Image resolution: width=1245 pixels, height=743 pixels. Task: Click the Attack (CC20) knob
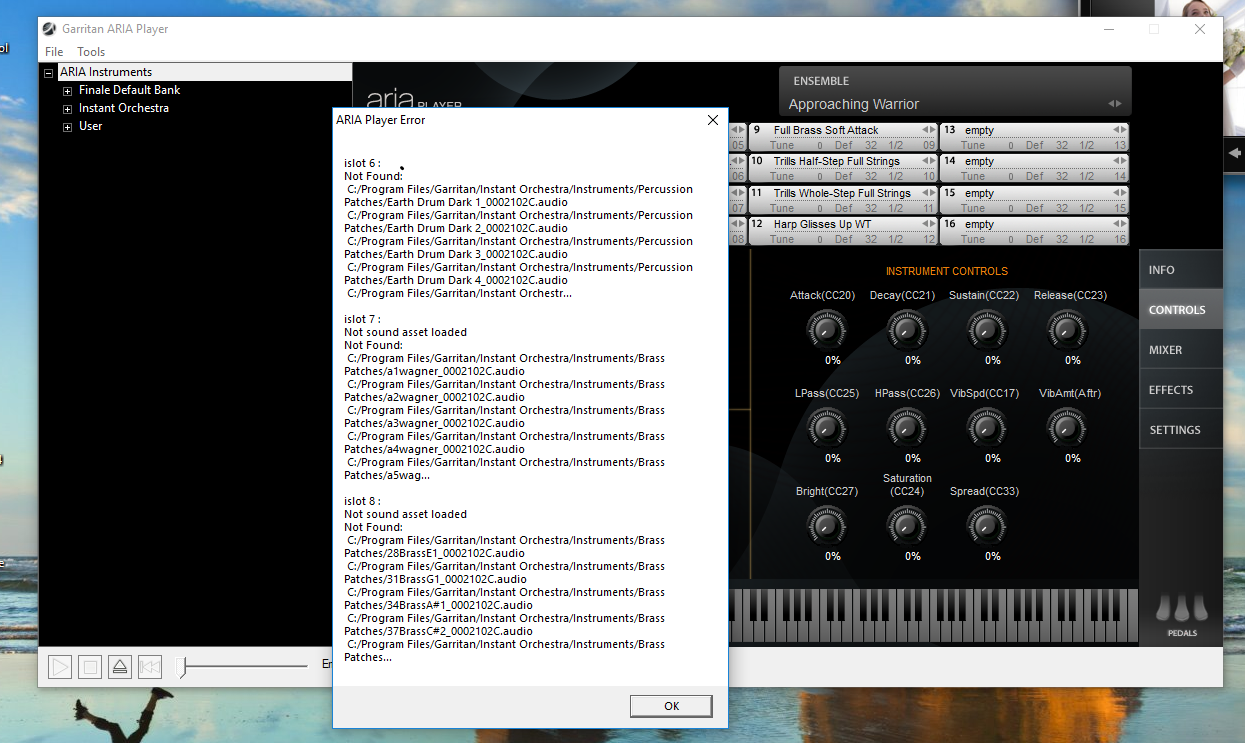coord(826,329)
